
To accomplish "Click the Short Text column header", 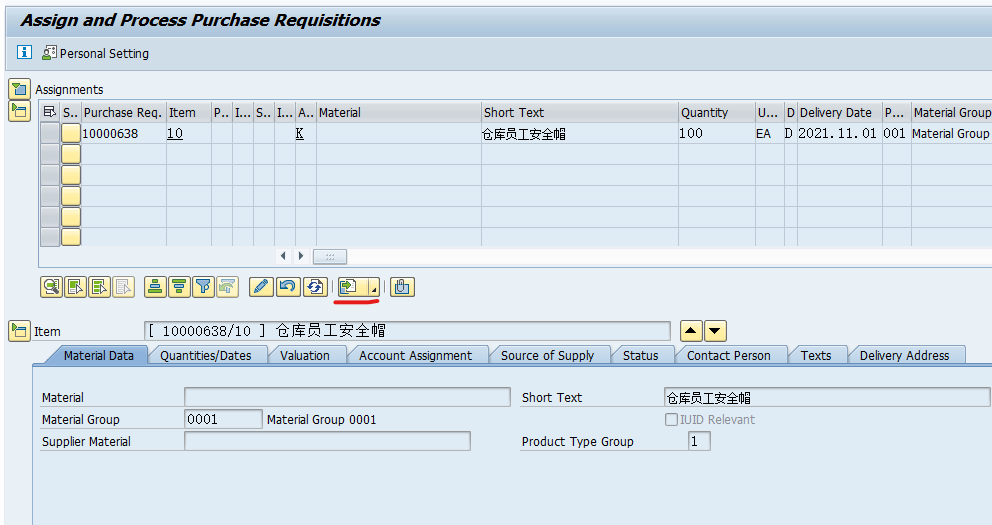I will tap(580, 113).
